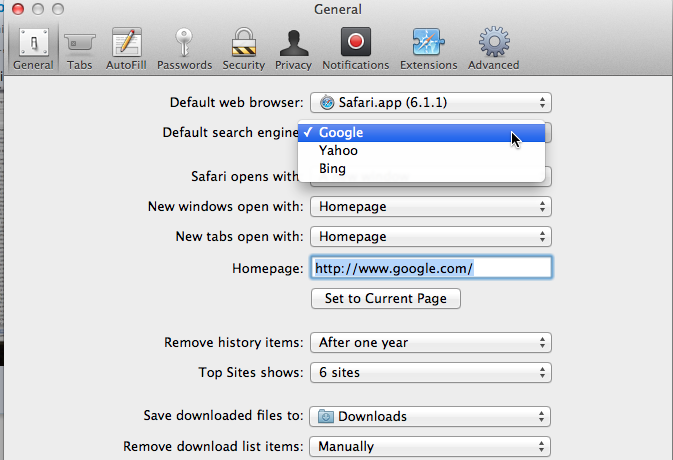
Task: Open the New windows open with dropdown
Action: pos(431,206)
